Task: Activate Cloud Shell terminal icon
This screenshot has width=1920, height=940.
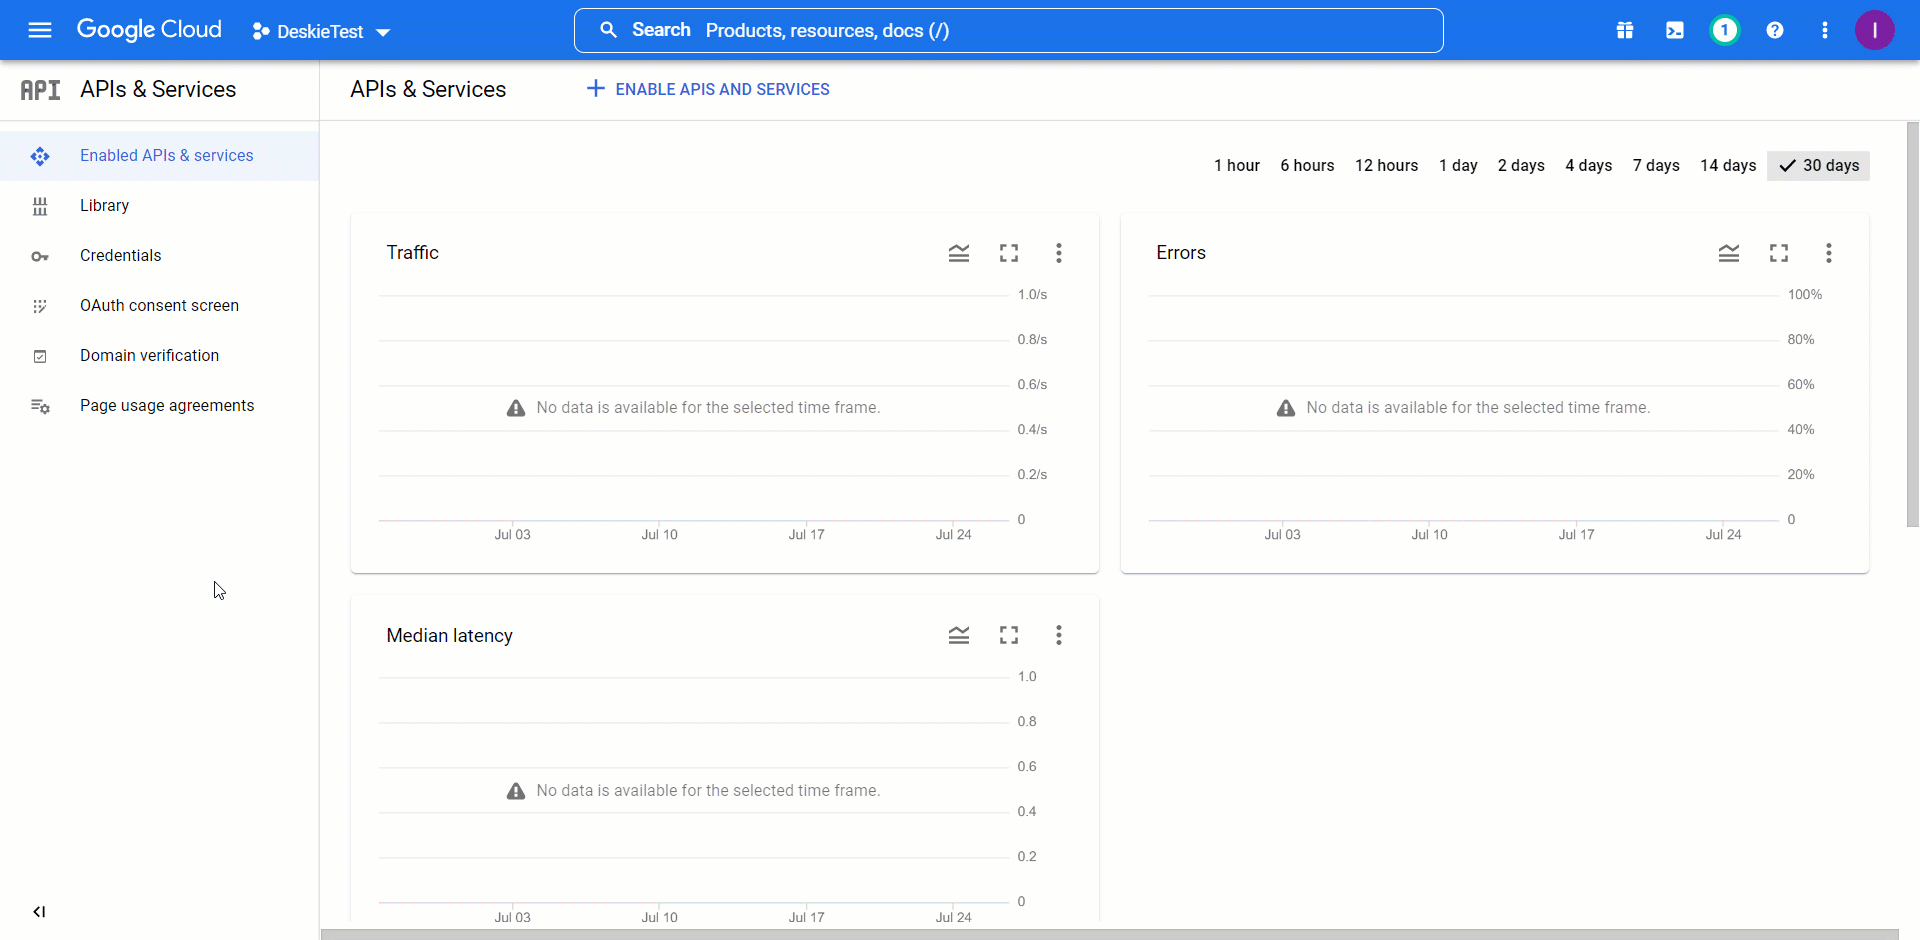Action: click(1675, 30)
